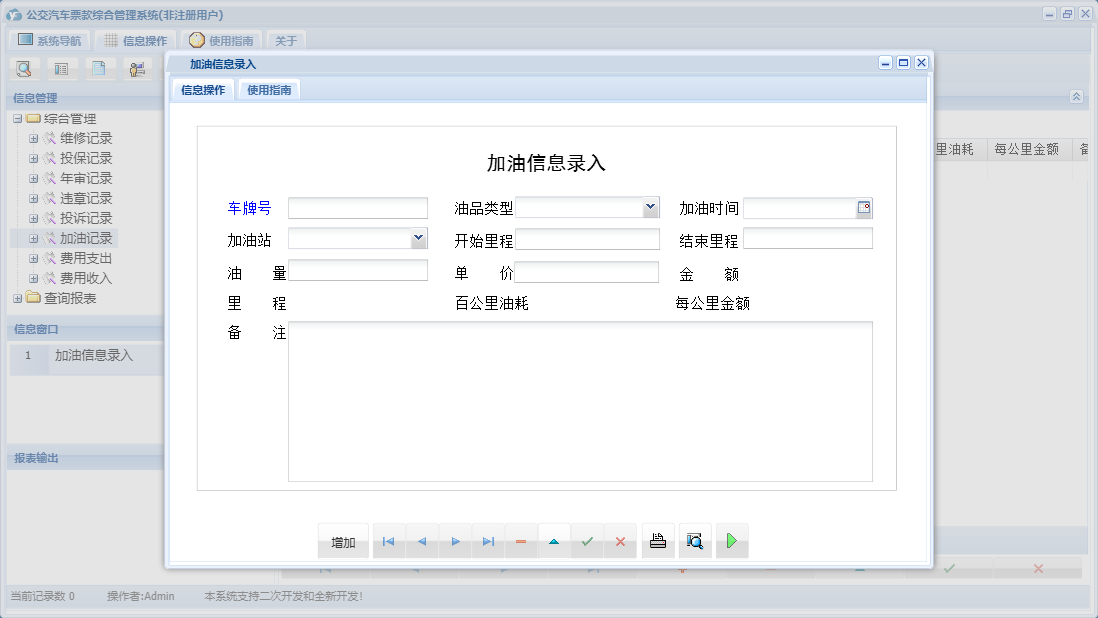
Task: Switch to the 使用指南 tab in the dialog
Action: coord(268,89)
